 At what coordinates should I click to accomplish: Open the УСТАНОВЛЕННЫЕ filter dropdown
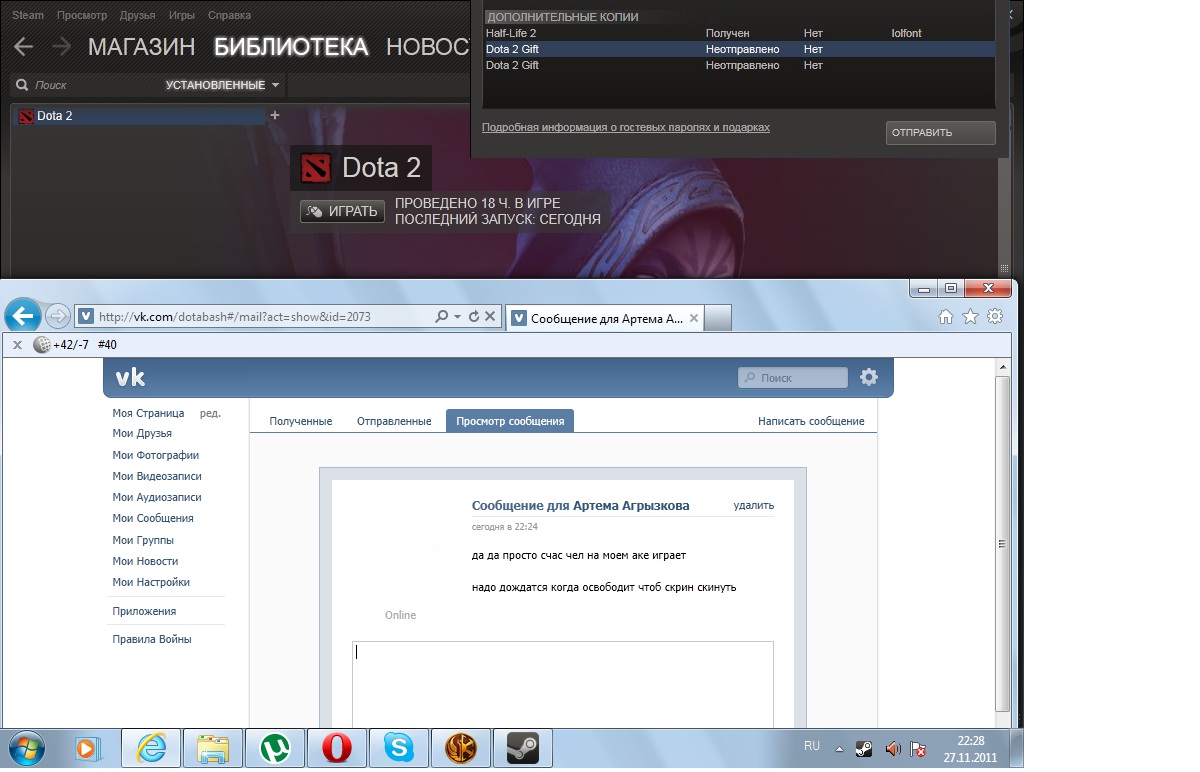[x=224, y=85]
